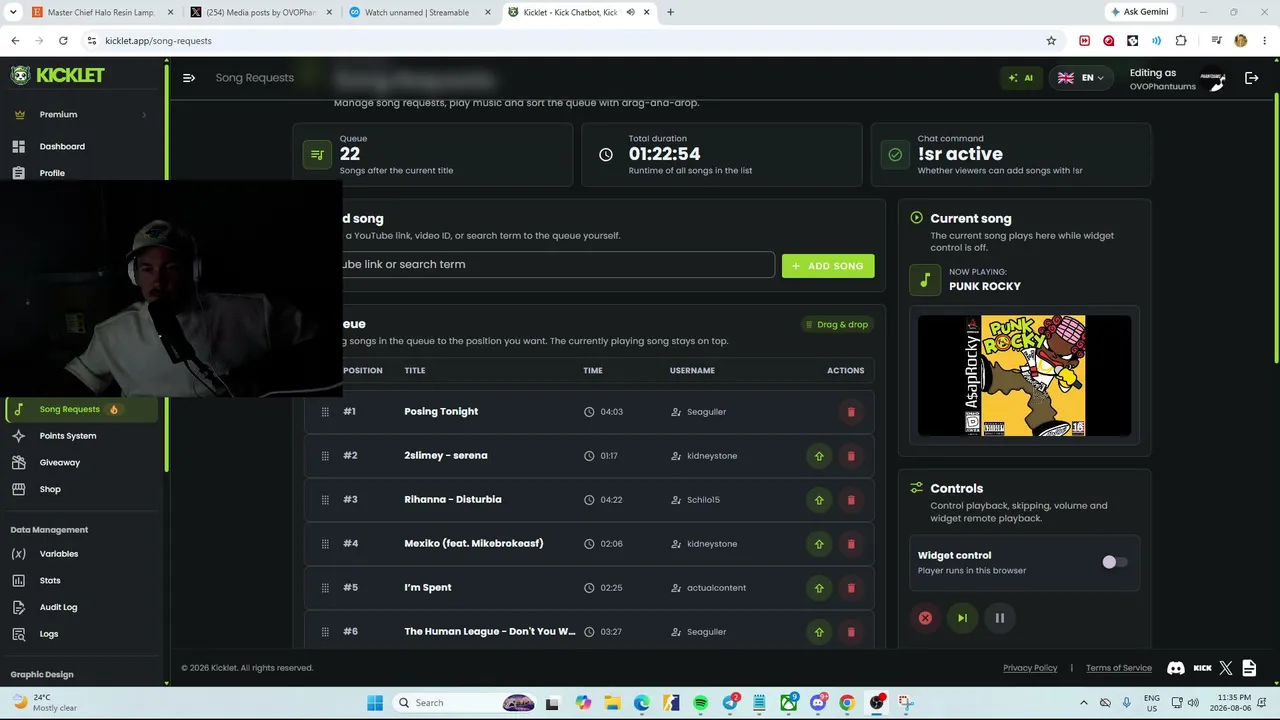Open the browser Extensions puzzle icon
The image size is (1280, 720).
click(1181, 41)
